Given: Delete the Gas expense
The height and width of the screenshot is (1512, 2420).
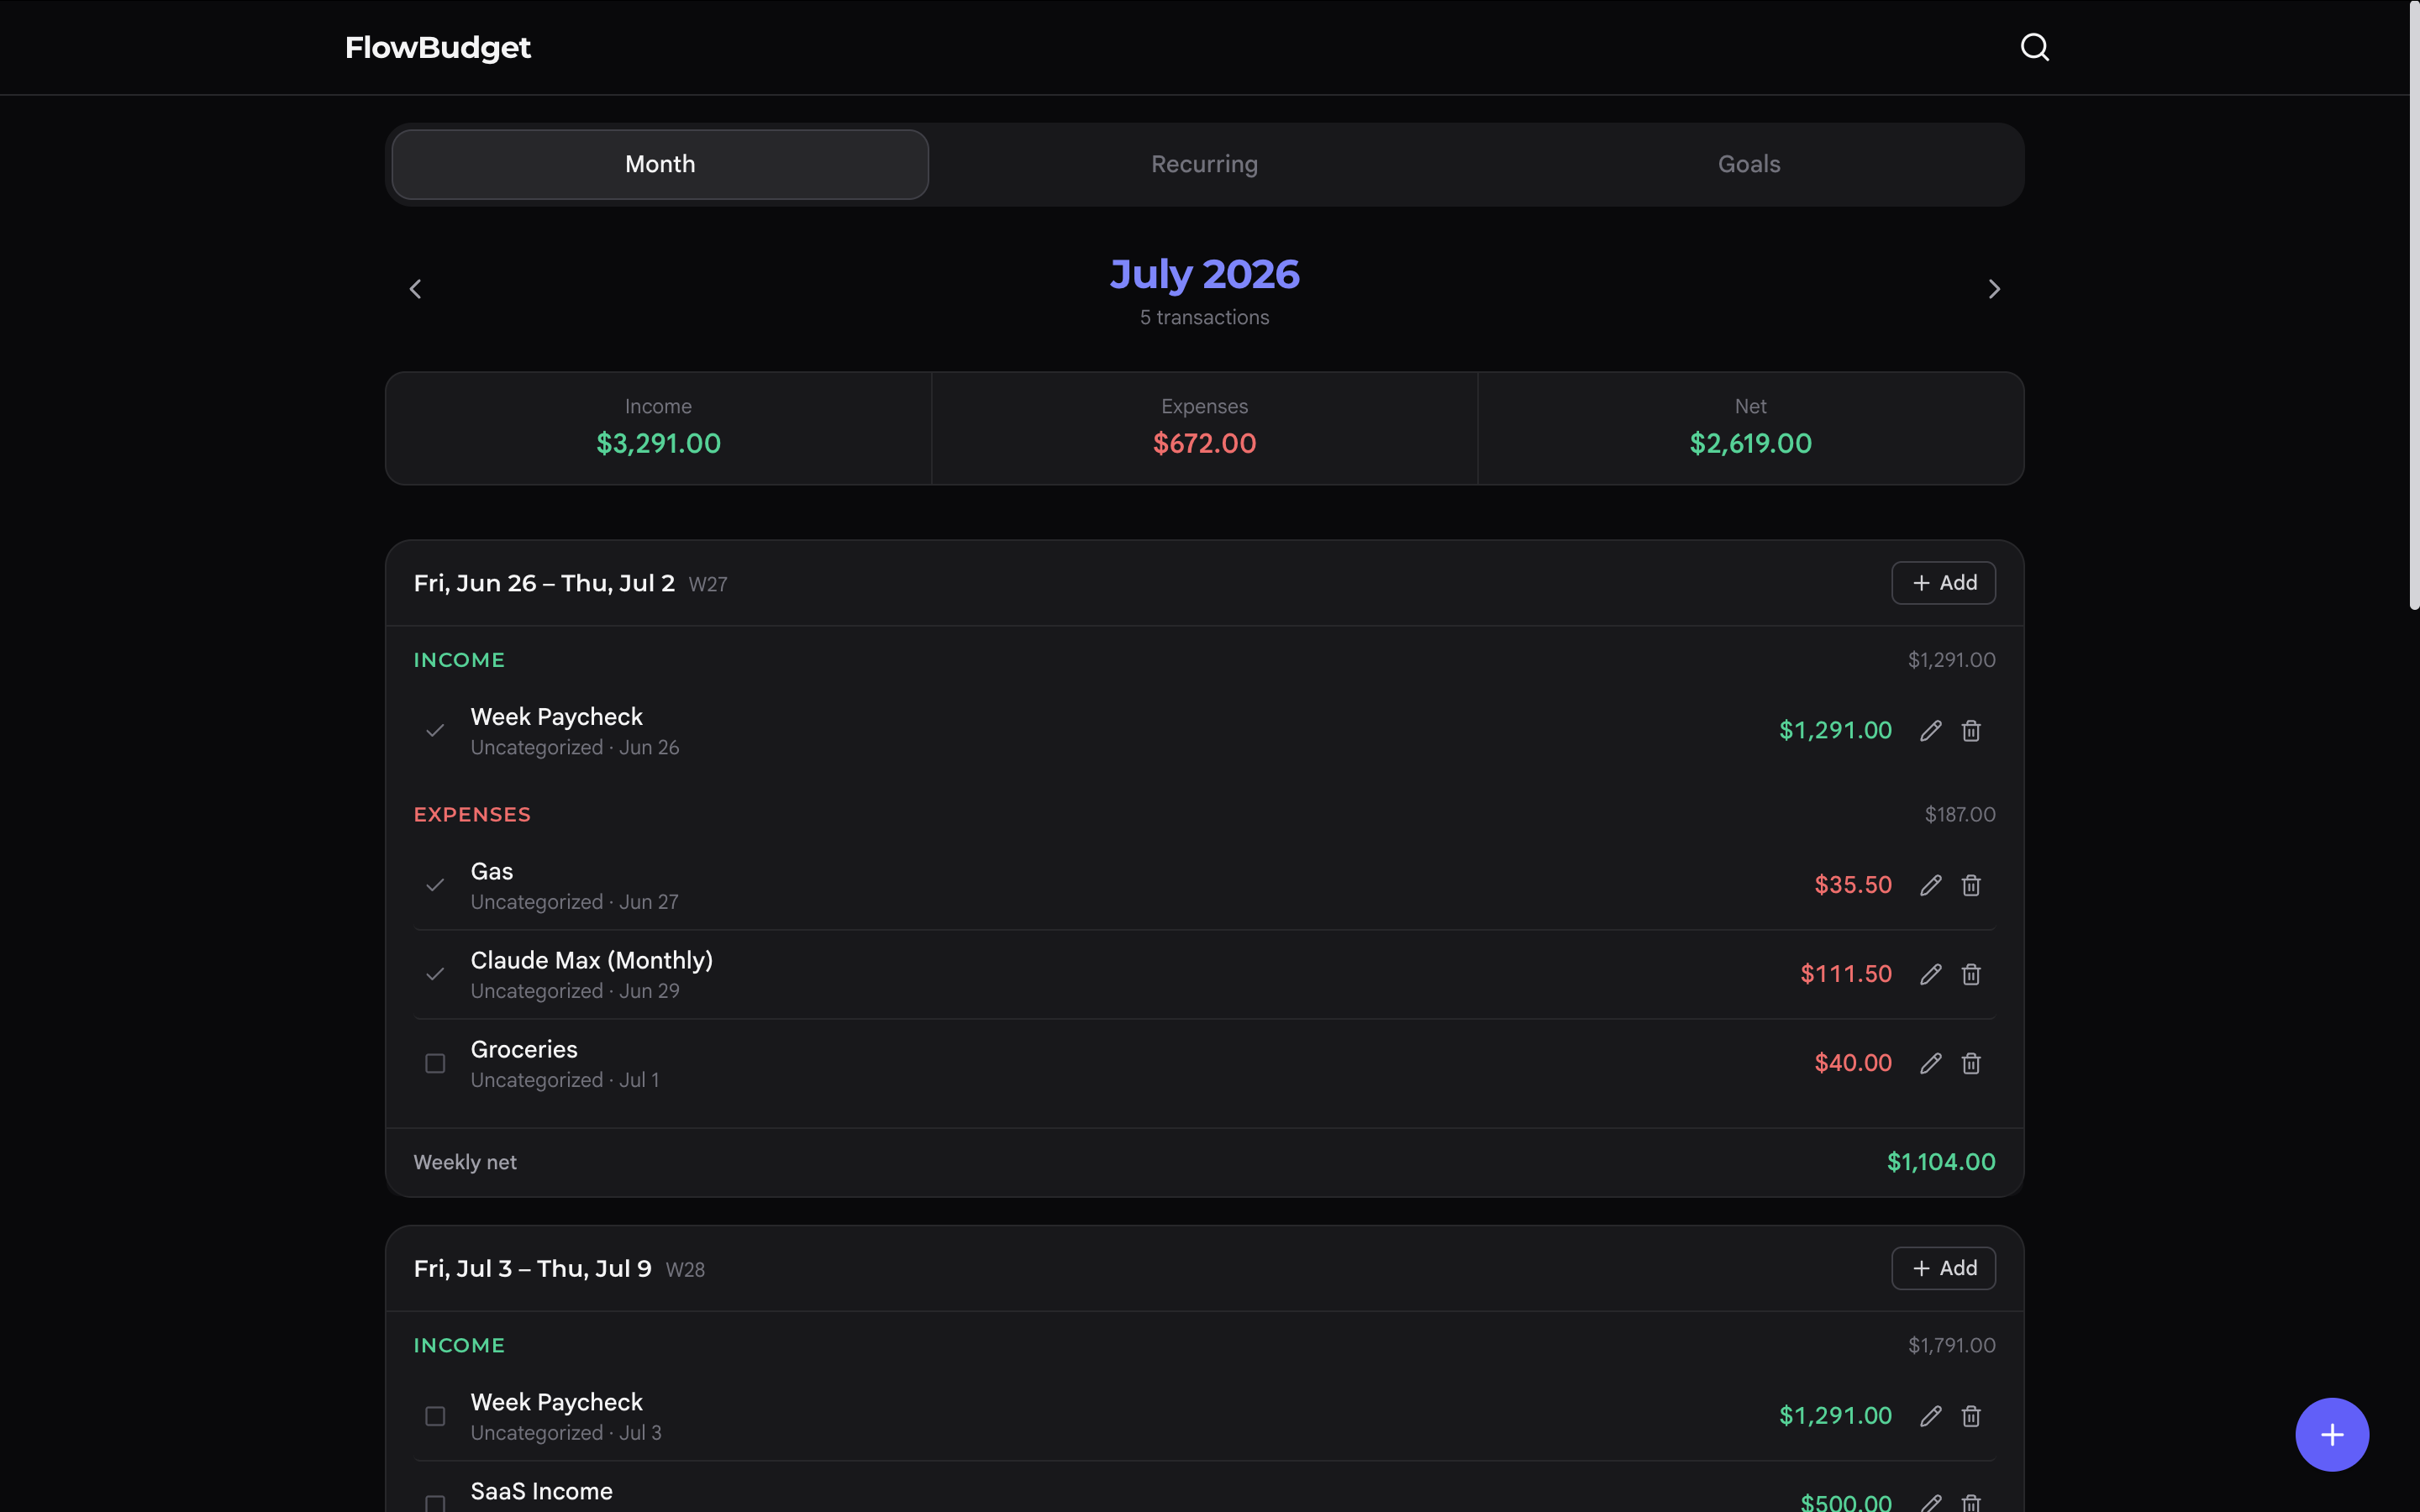Looking at the screenshot, I should pyautogui.click(x=1971, y=885).
